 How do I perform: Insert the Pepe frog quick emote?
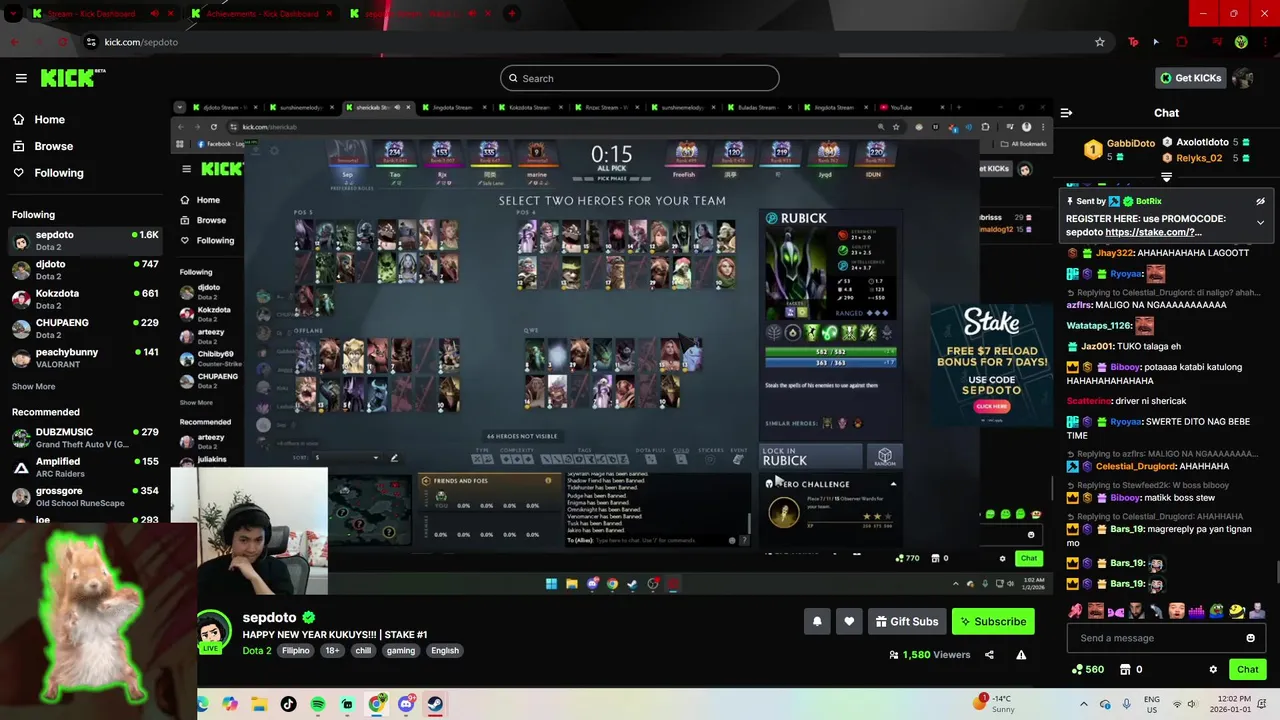click(1216, 610)
